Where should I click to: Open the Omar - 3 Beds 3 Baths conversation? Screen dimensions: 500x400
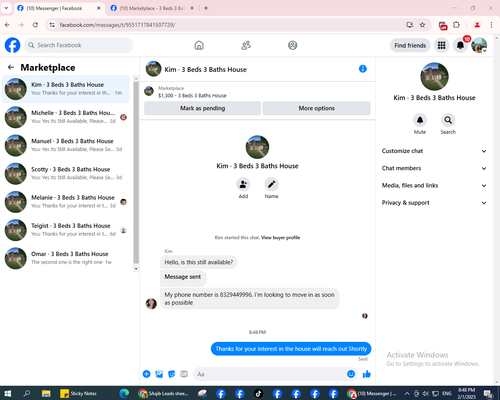click(66, 258)
